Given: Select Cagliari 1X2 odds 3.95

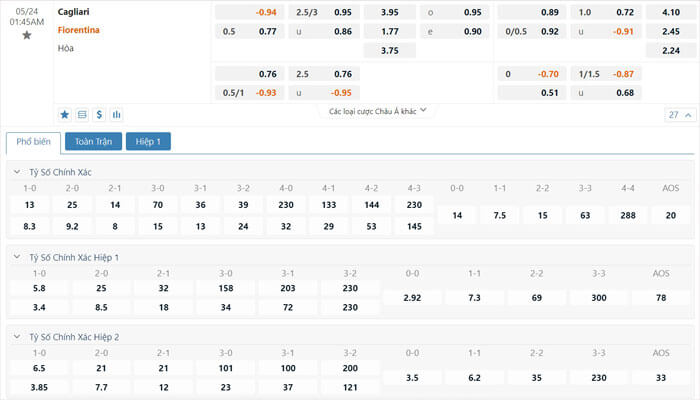Looking at the screenshot, I should coord(390,12).
